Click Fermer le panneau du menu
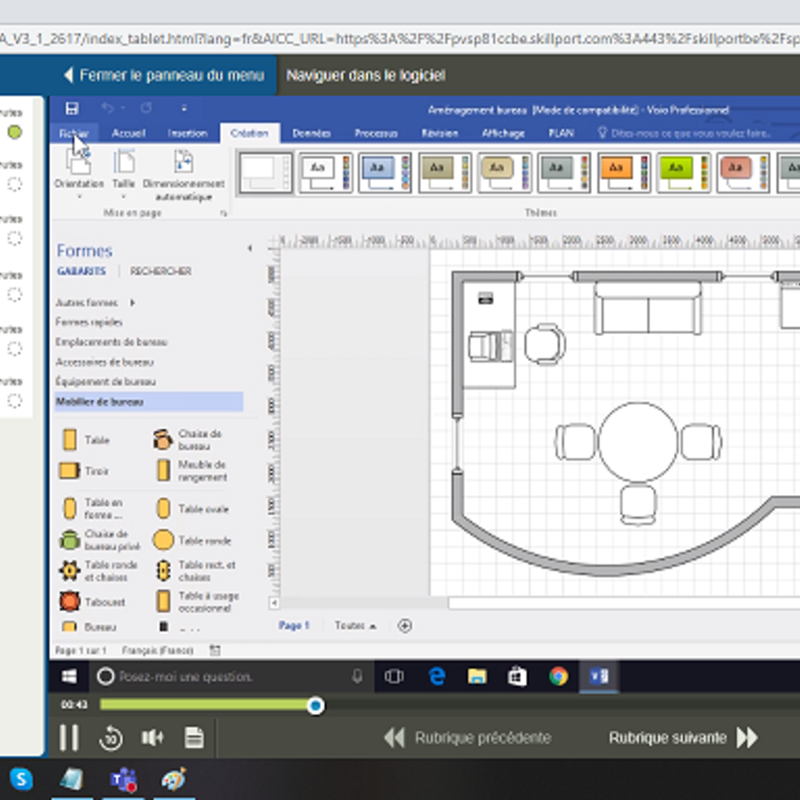 pos(164,76)
